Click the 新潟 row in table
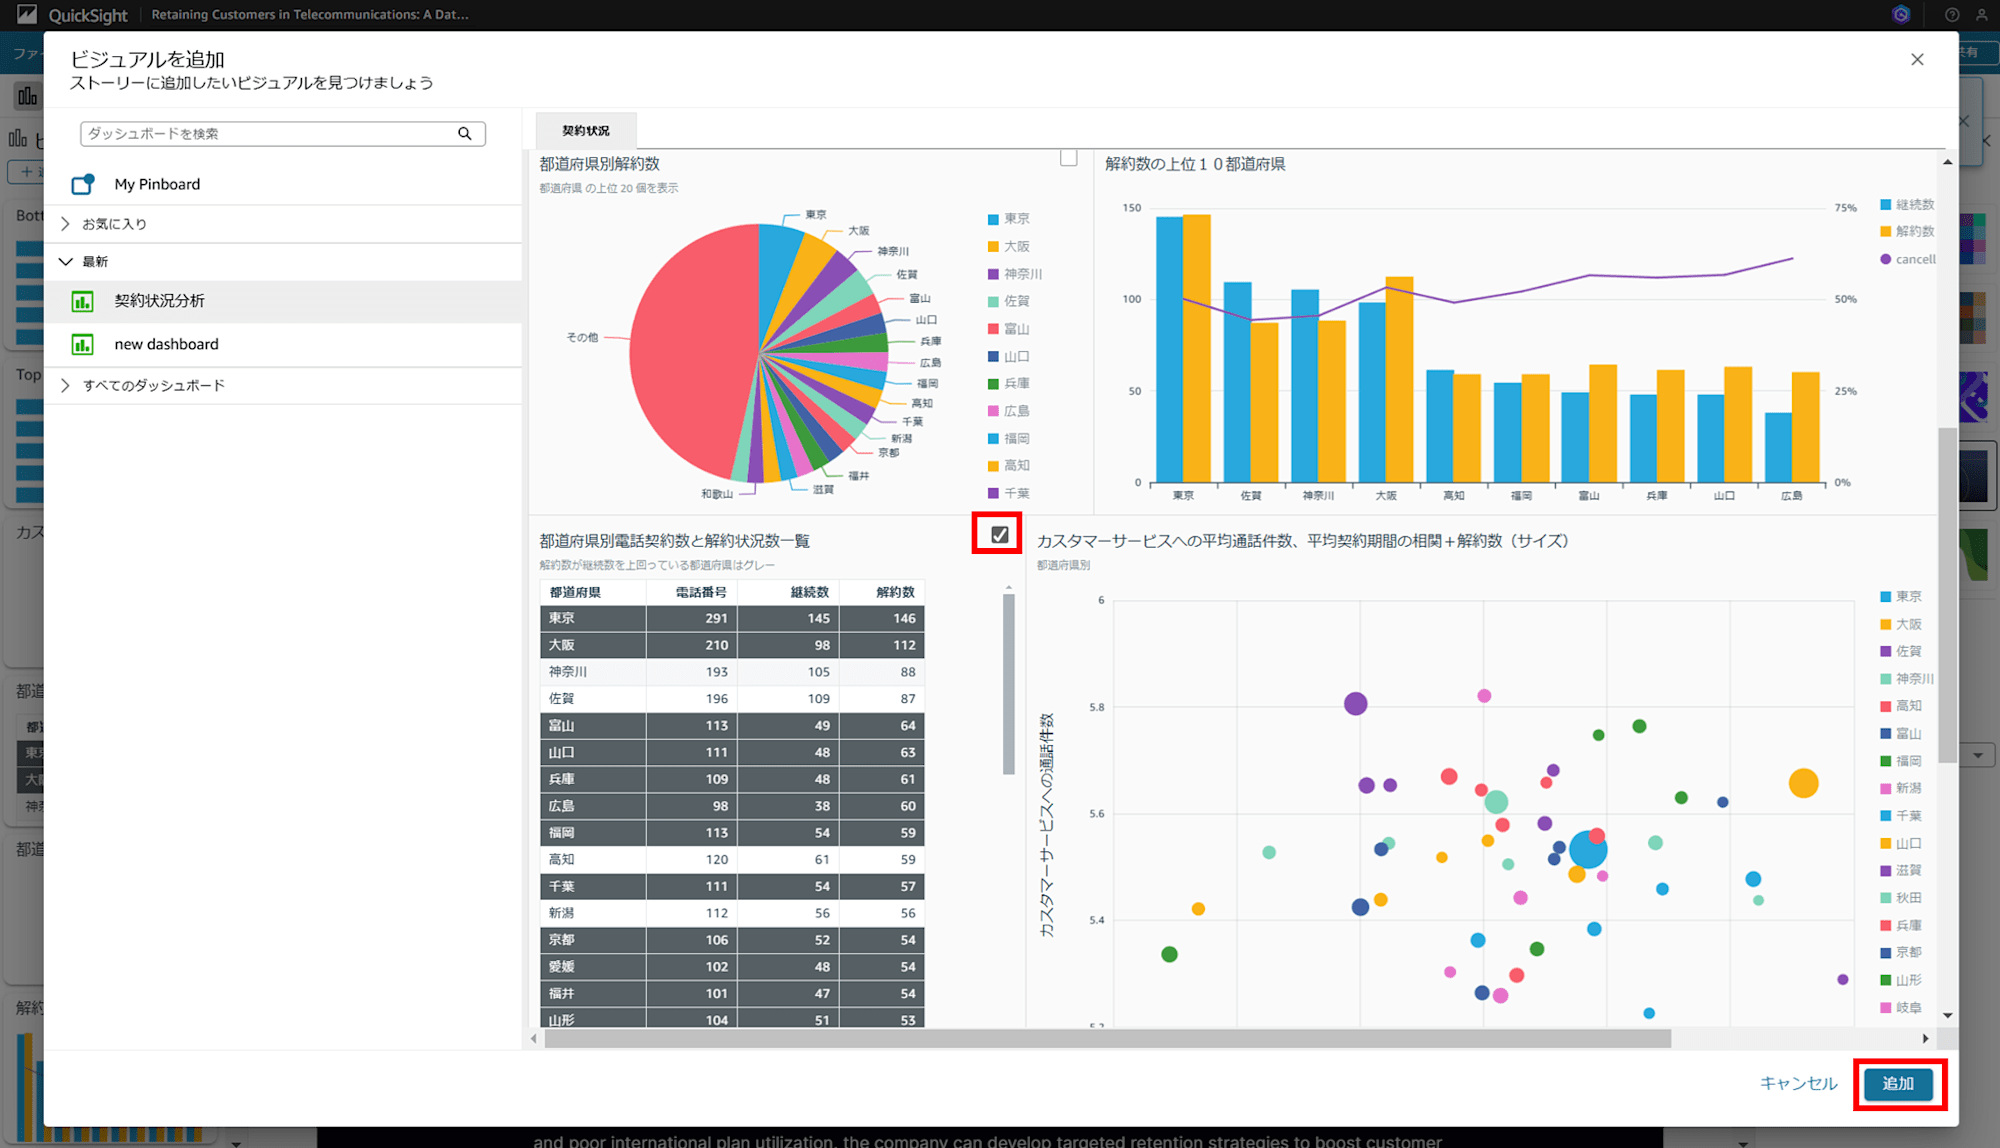Viewport: 2000px width, 1148px height. coord(732,913)
